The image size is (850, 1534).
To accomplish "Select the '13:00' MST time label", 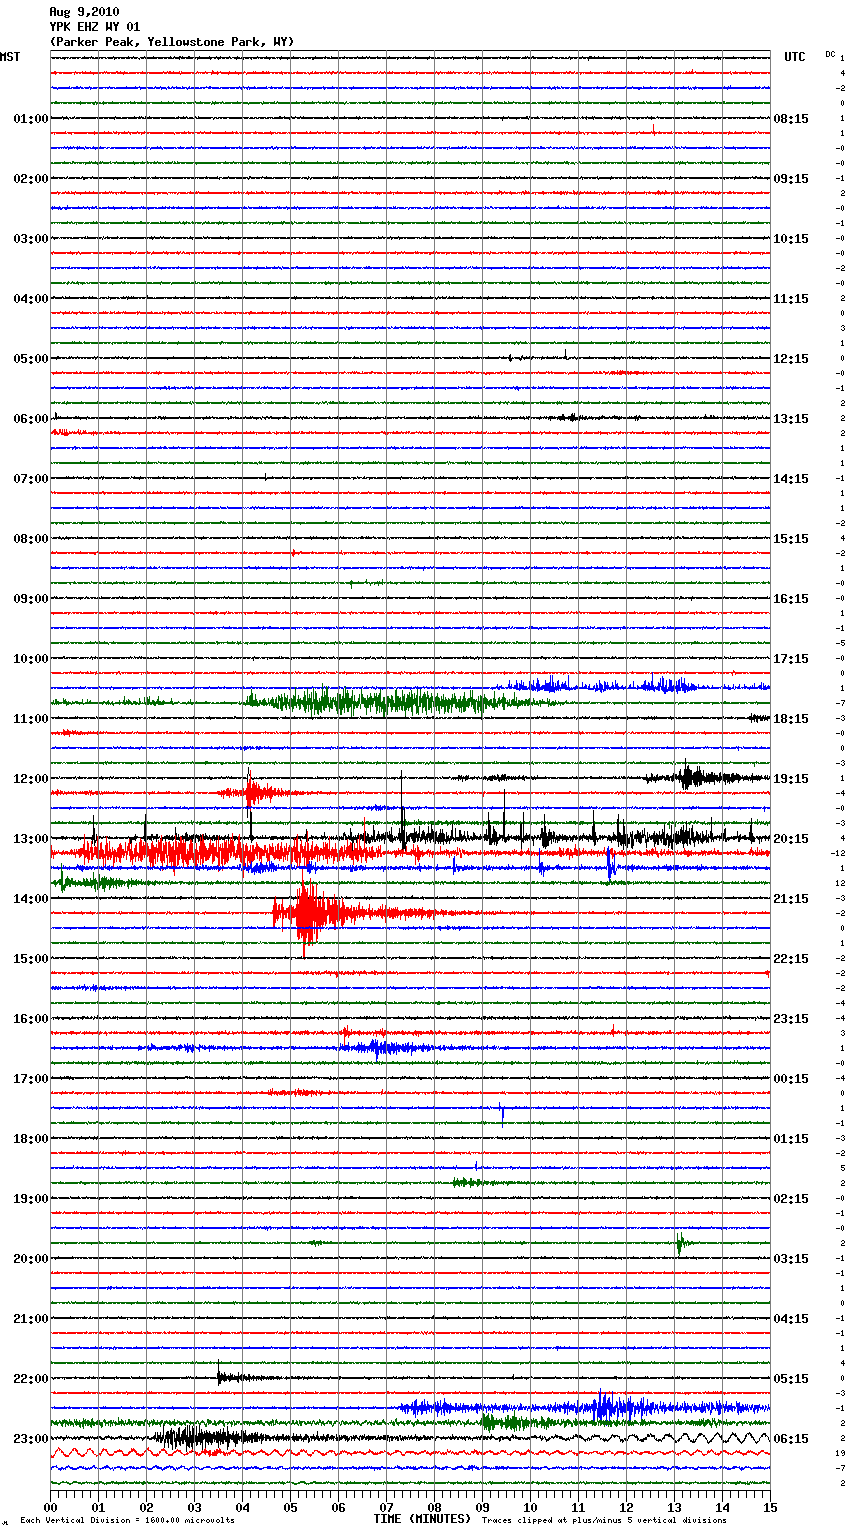I will pos(31,839).
